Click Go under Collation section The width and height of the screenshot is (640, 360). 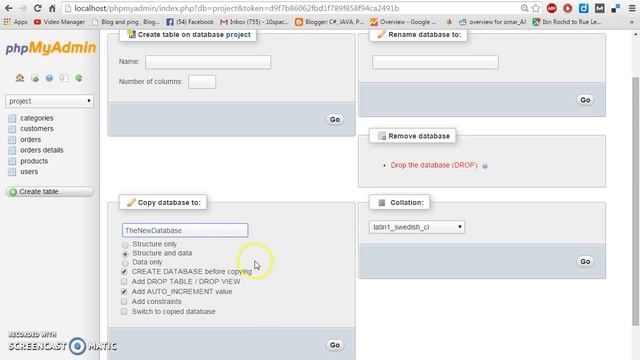pos(585,261)
